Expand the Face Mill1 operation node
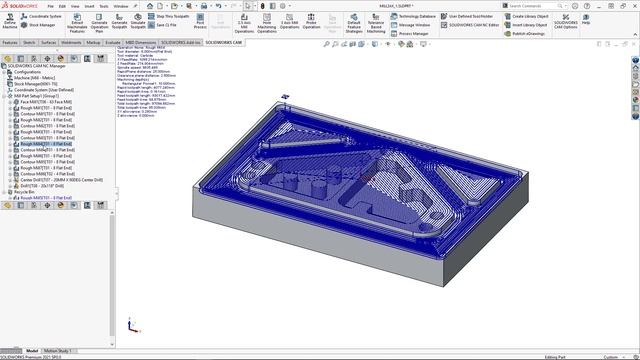The image size is (640, 360). (10, 102)
